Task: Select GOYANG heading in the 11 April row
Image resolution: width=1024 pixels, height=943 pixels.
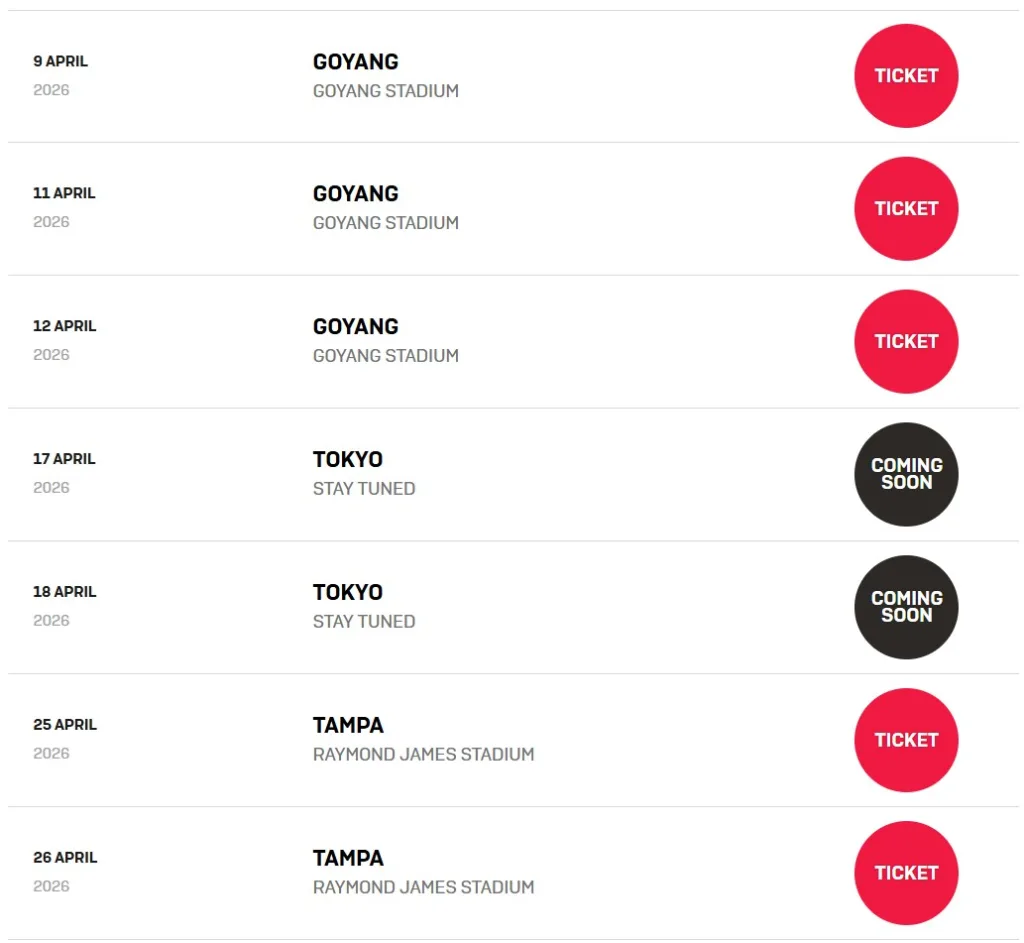Action: (x=356, y=194)
